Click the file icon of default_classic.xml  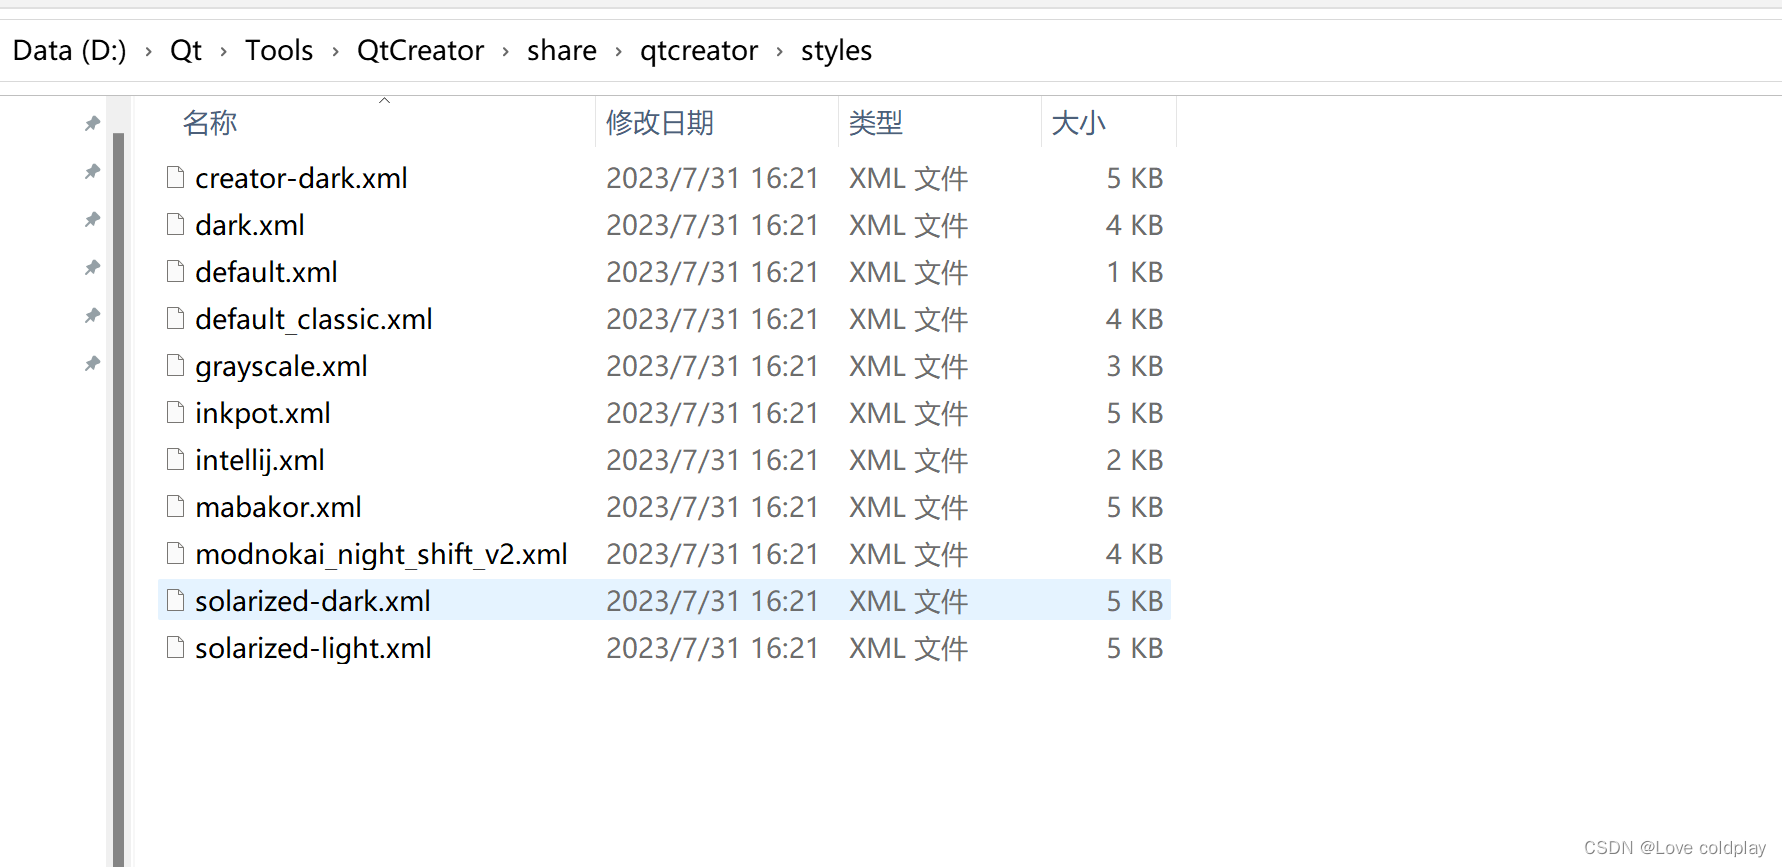point(175,319)
